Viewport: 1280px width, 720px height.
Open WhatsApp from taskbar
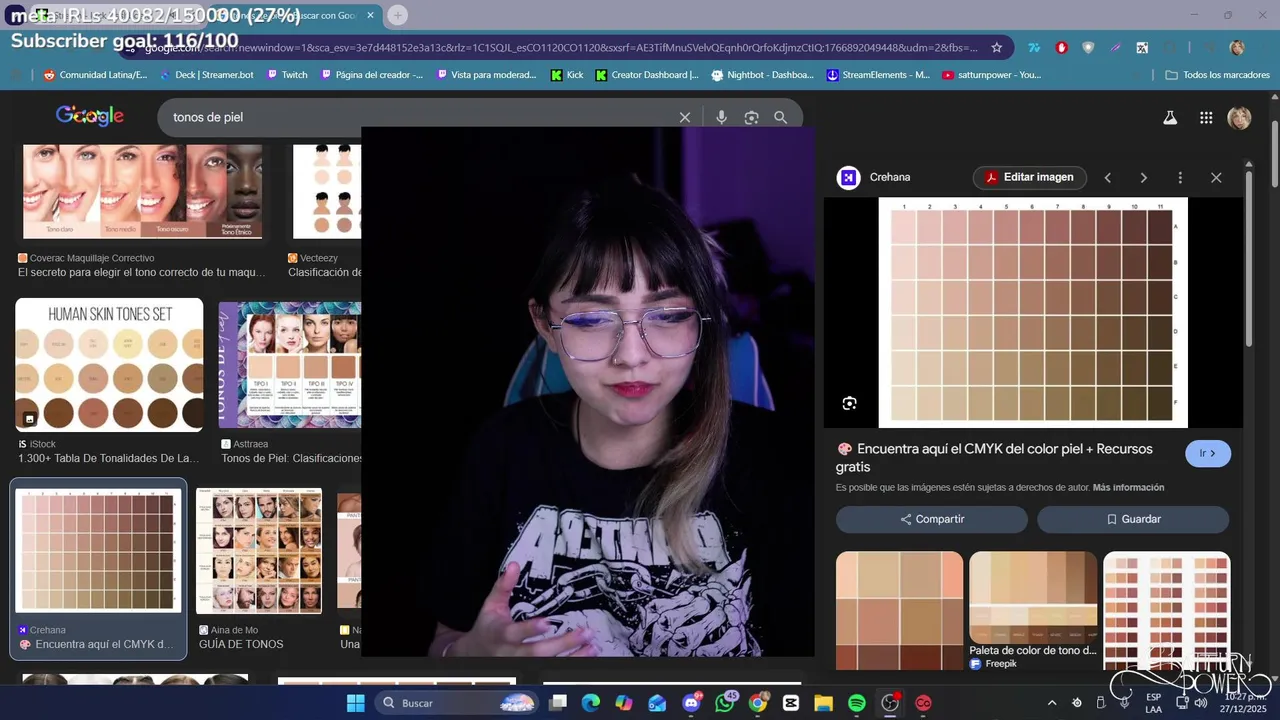[x=725, y=703]
